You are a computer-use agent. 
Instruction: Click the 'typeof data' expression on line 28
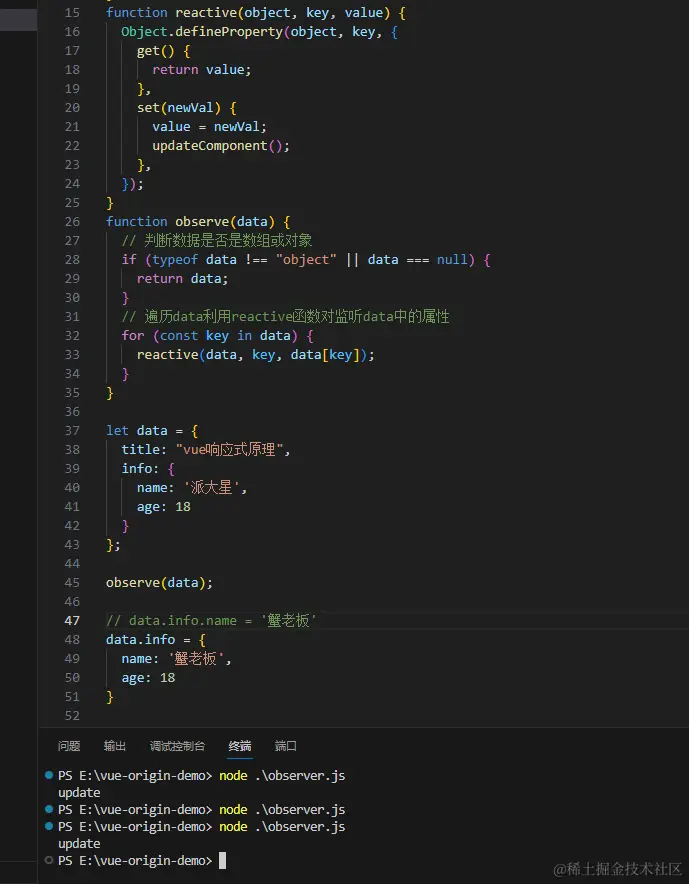(x=194, y=259)
